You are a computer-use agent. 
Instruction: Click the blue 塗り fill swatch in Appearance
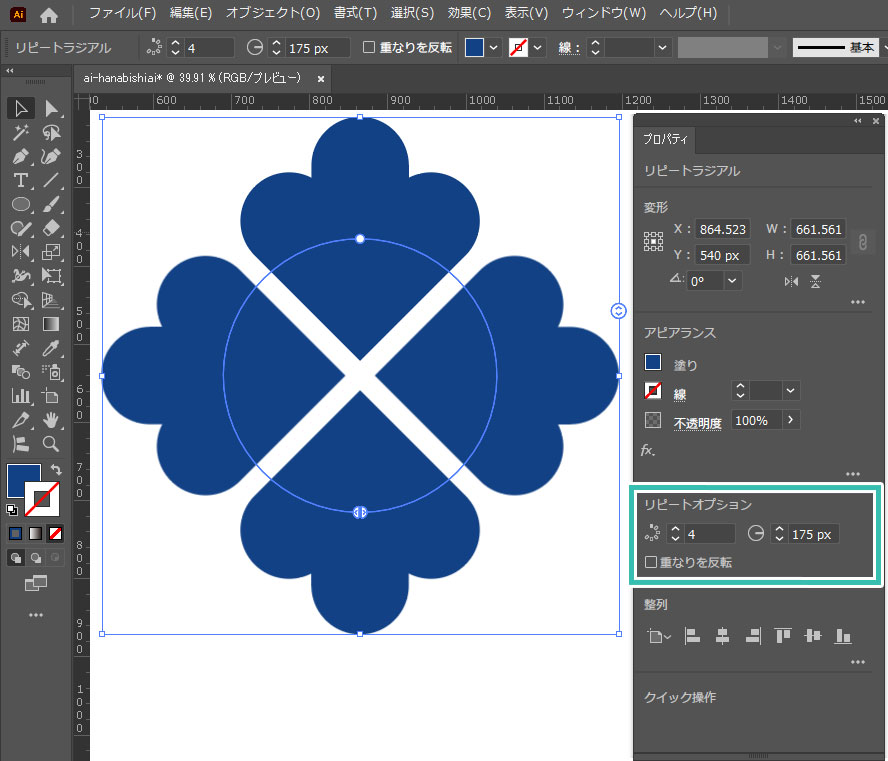tap(653, 363)
